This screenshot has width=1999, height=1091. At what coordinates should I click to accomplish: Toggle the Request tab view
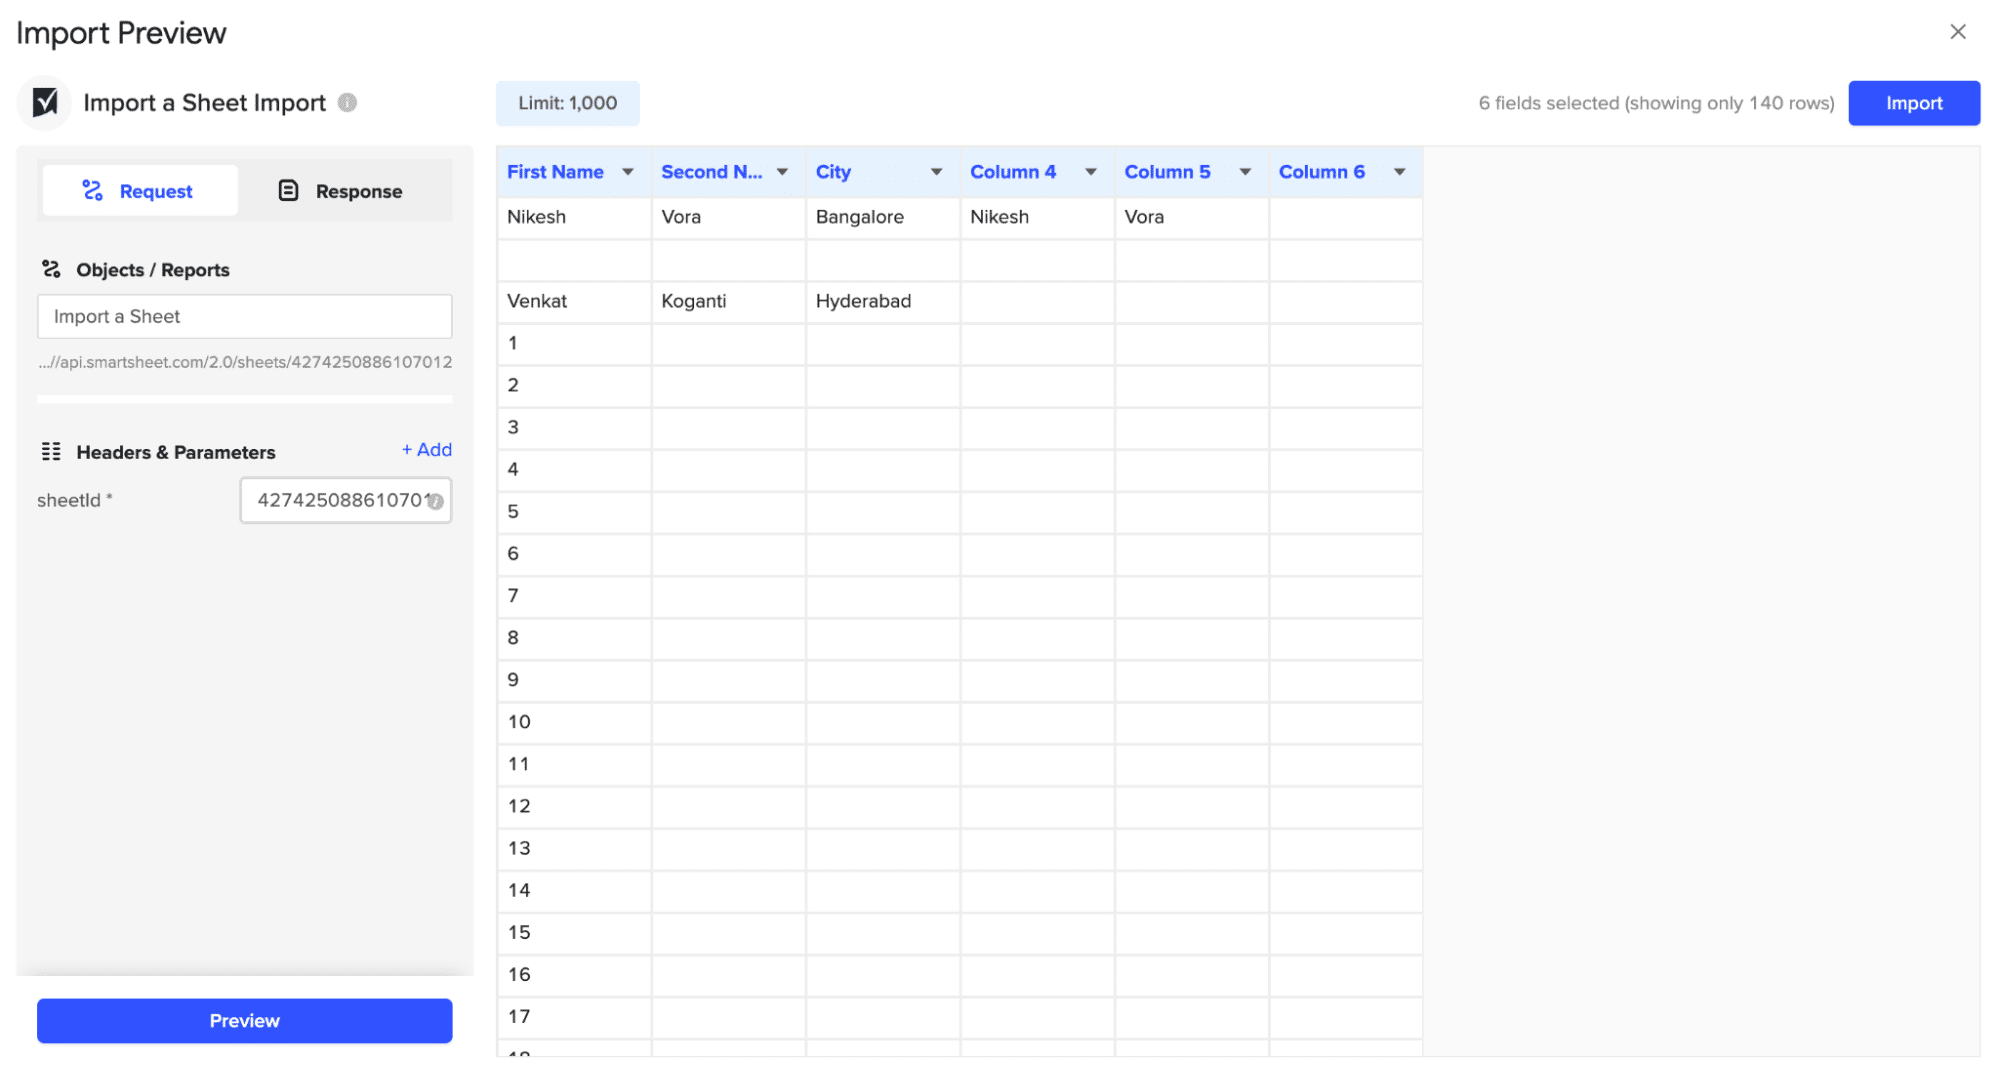point(136,189)
